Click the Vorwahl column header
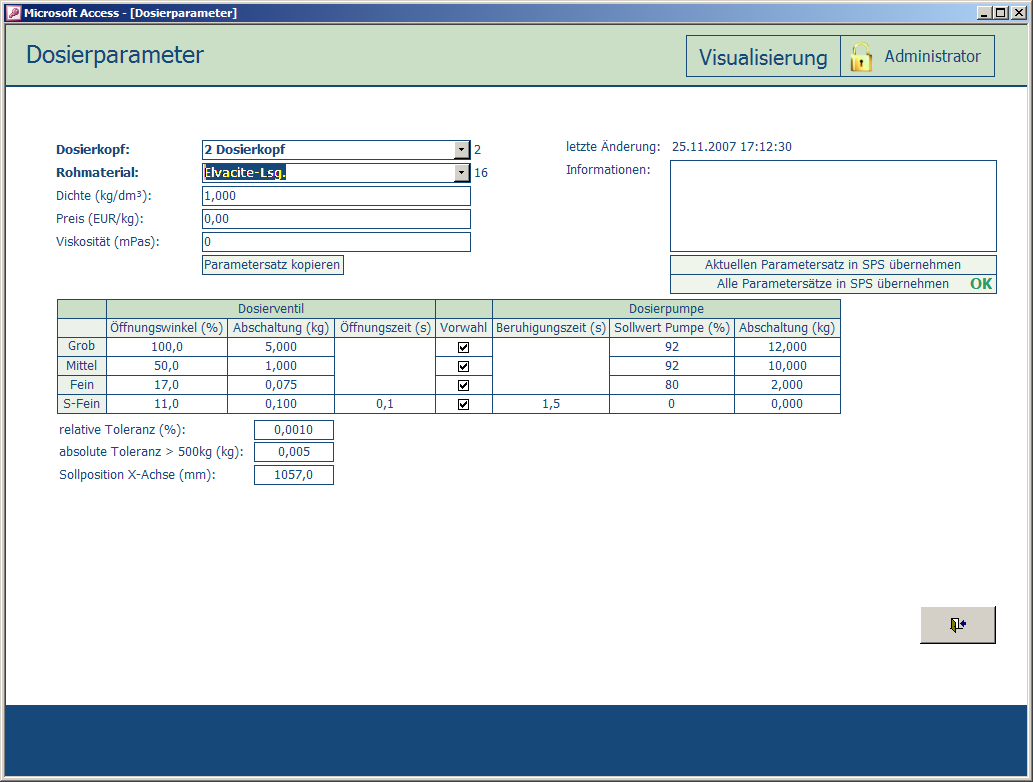Viewport: 1033px width, 782px height. pos(463,328)
